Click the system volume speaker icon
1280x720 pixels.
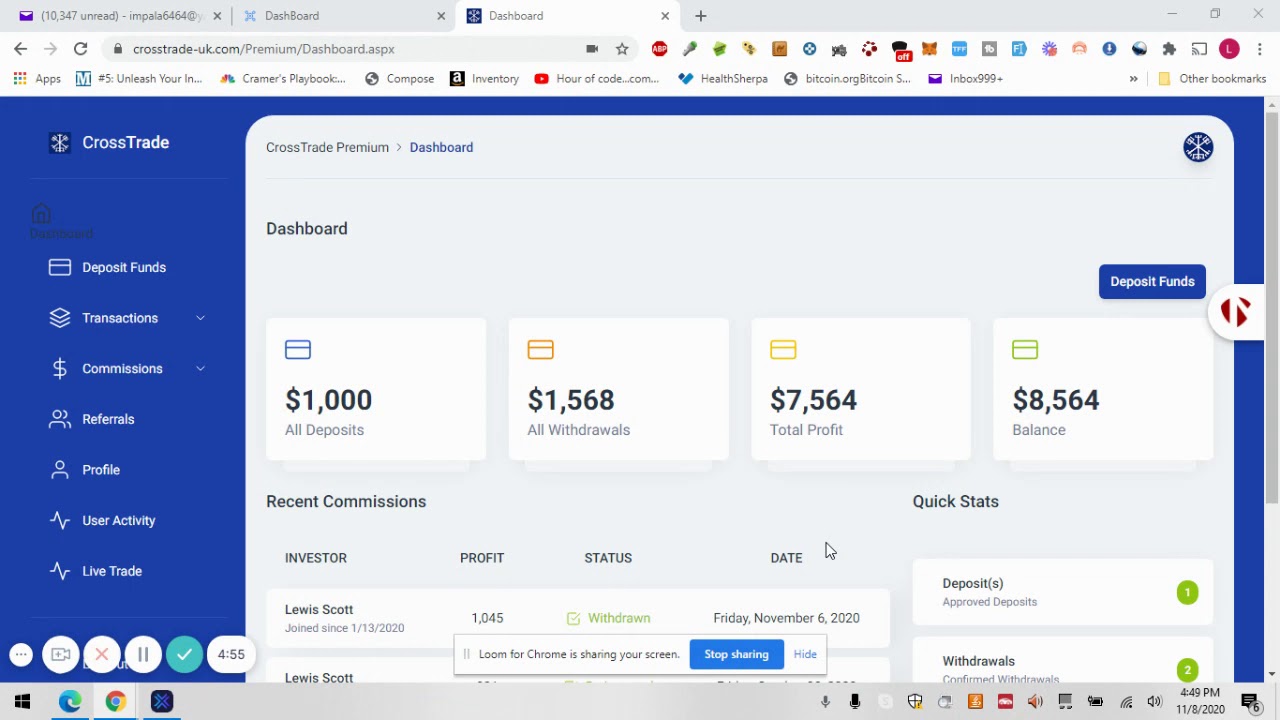[1155, 702]
